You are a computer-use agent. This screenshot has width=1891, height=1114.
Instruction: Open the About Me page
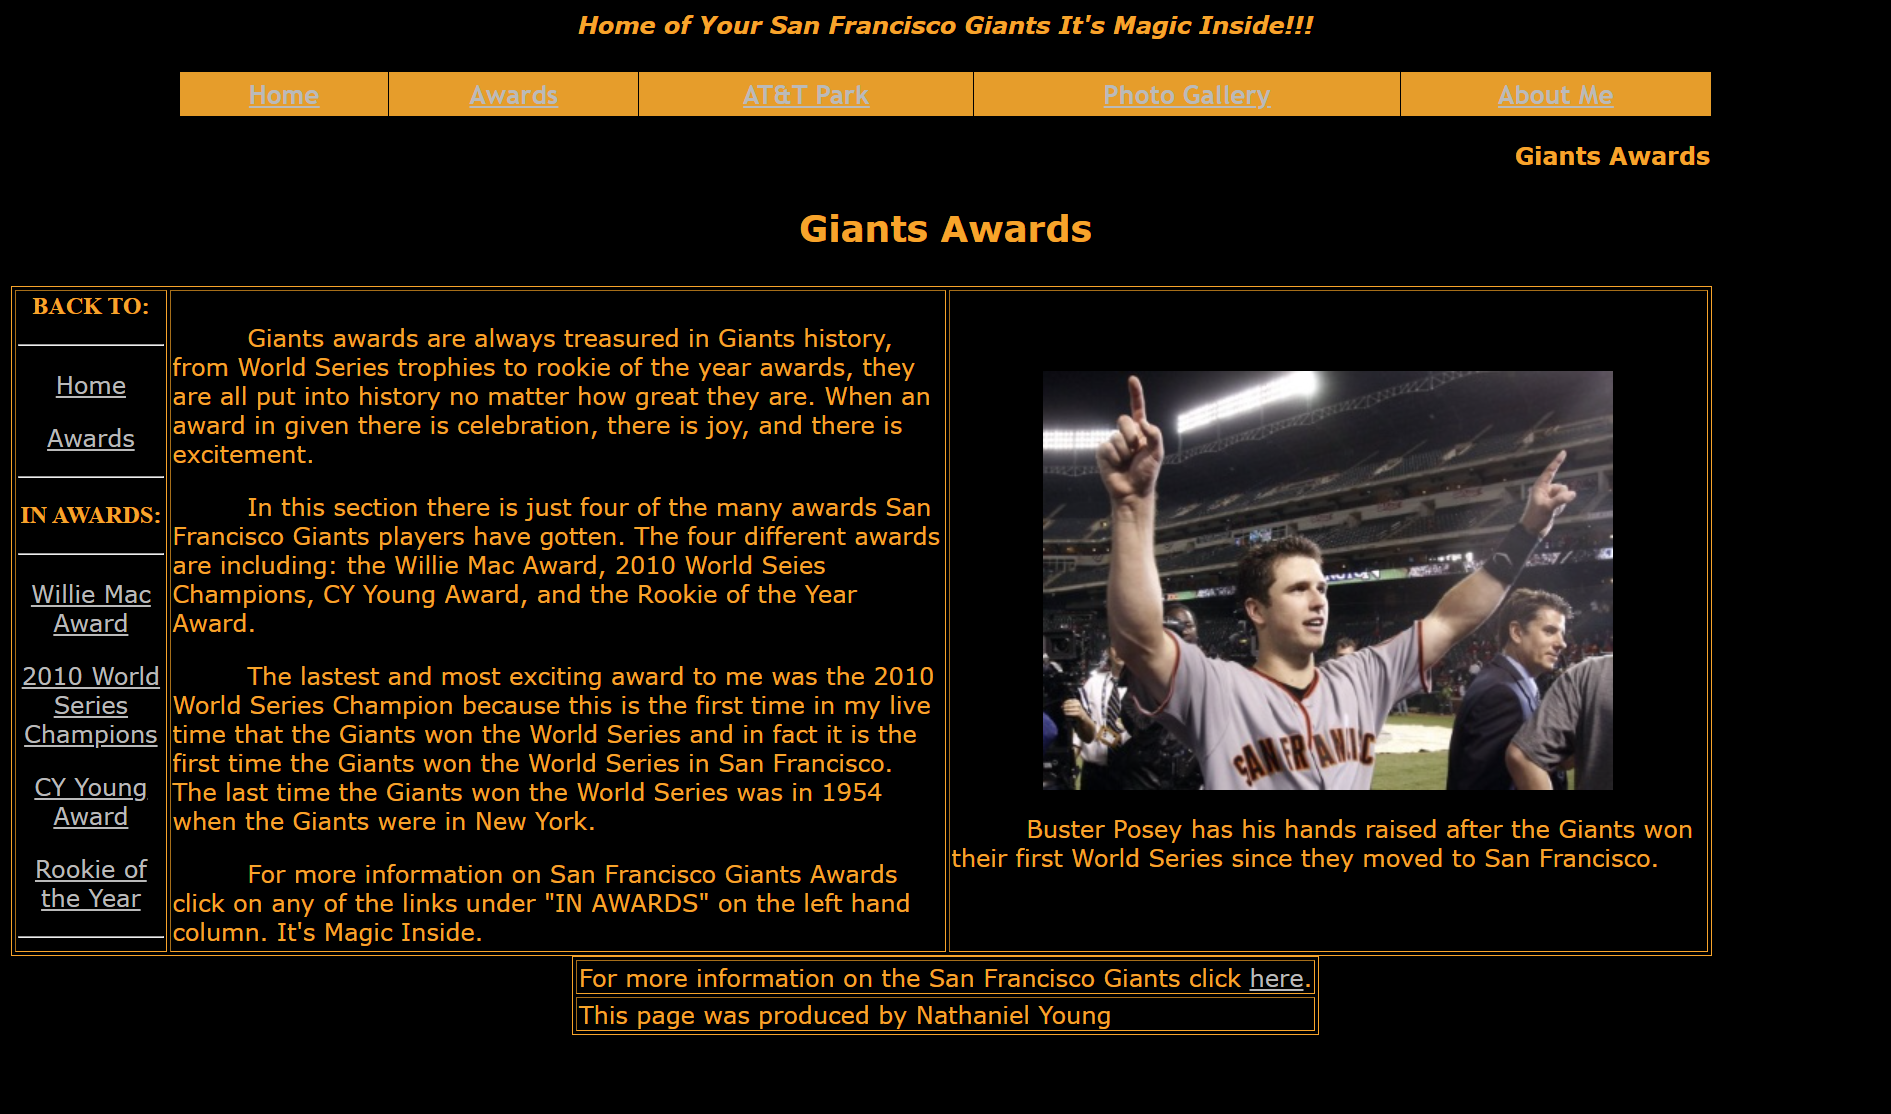(x=1555, y=95)
